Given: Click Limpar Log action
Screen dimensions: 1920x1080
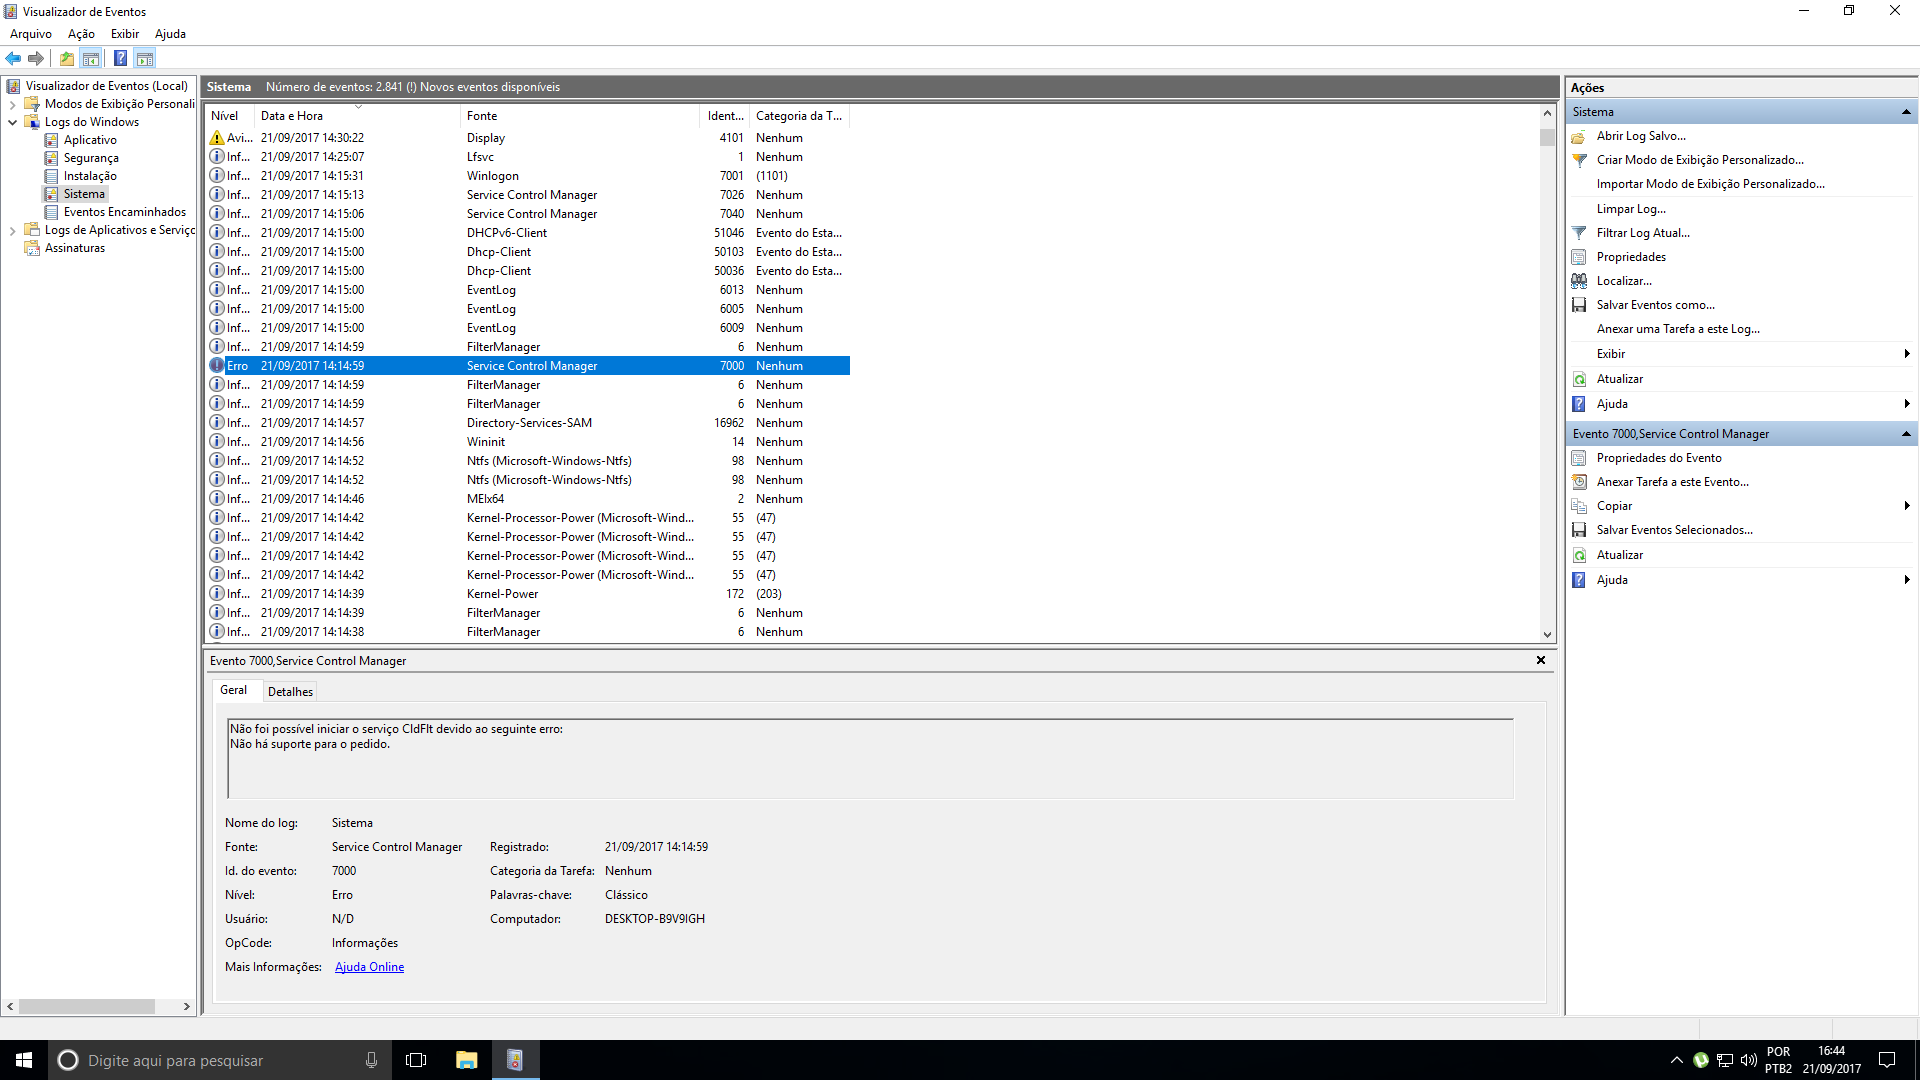Looking at the screenshot, I should pos(1631,209).
